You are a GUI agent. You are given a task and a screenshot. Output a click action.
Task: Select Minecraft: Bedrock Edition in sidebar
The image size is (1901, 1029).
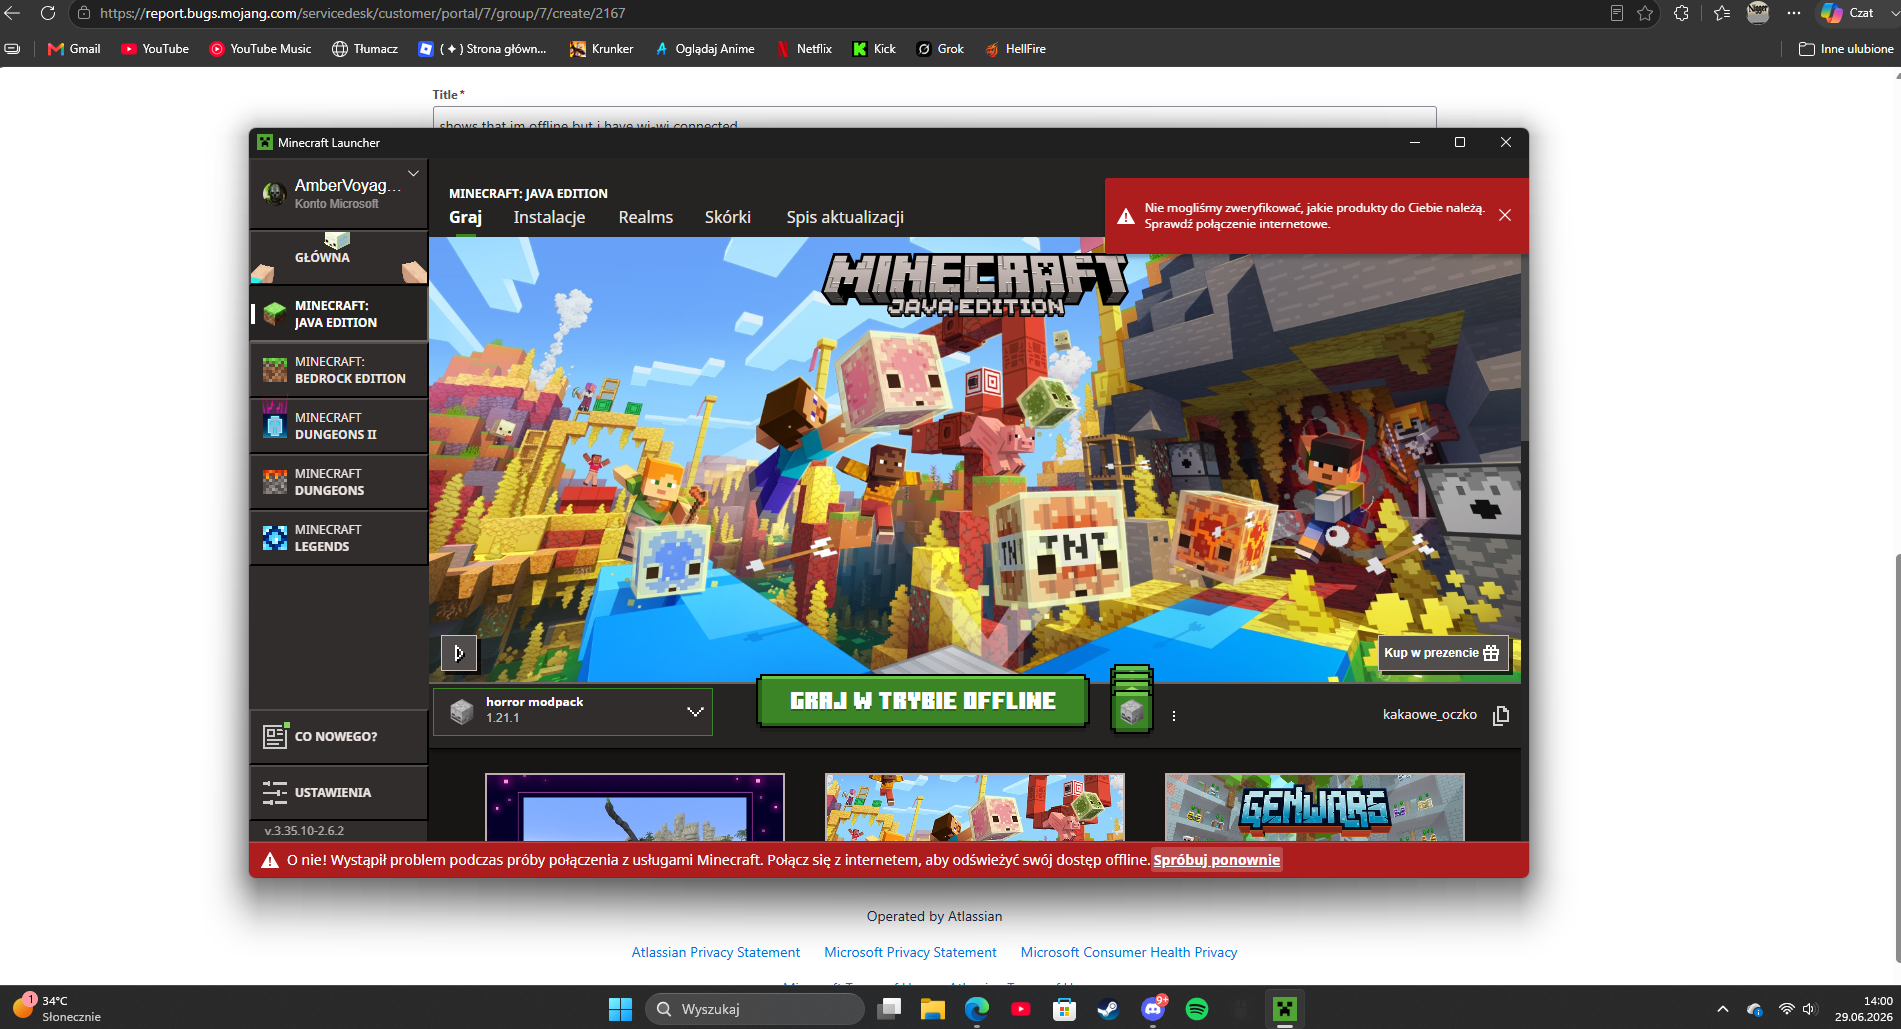point(339,370)
